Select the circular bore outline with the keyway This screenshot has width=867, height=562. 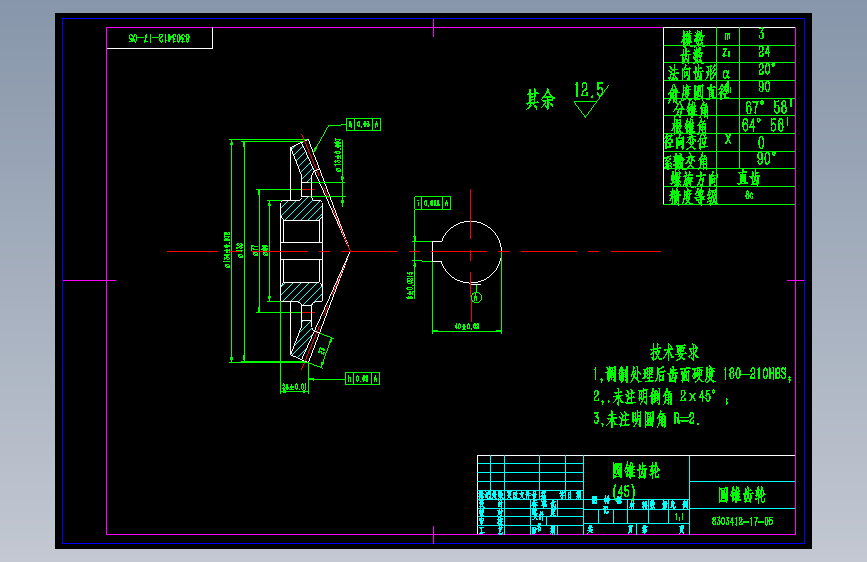tap(467, 252)
